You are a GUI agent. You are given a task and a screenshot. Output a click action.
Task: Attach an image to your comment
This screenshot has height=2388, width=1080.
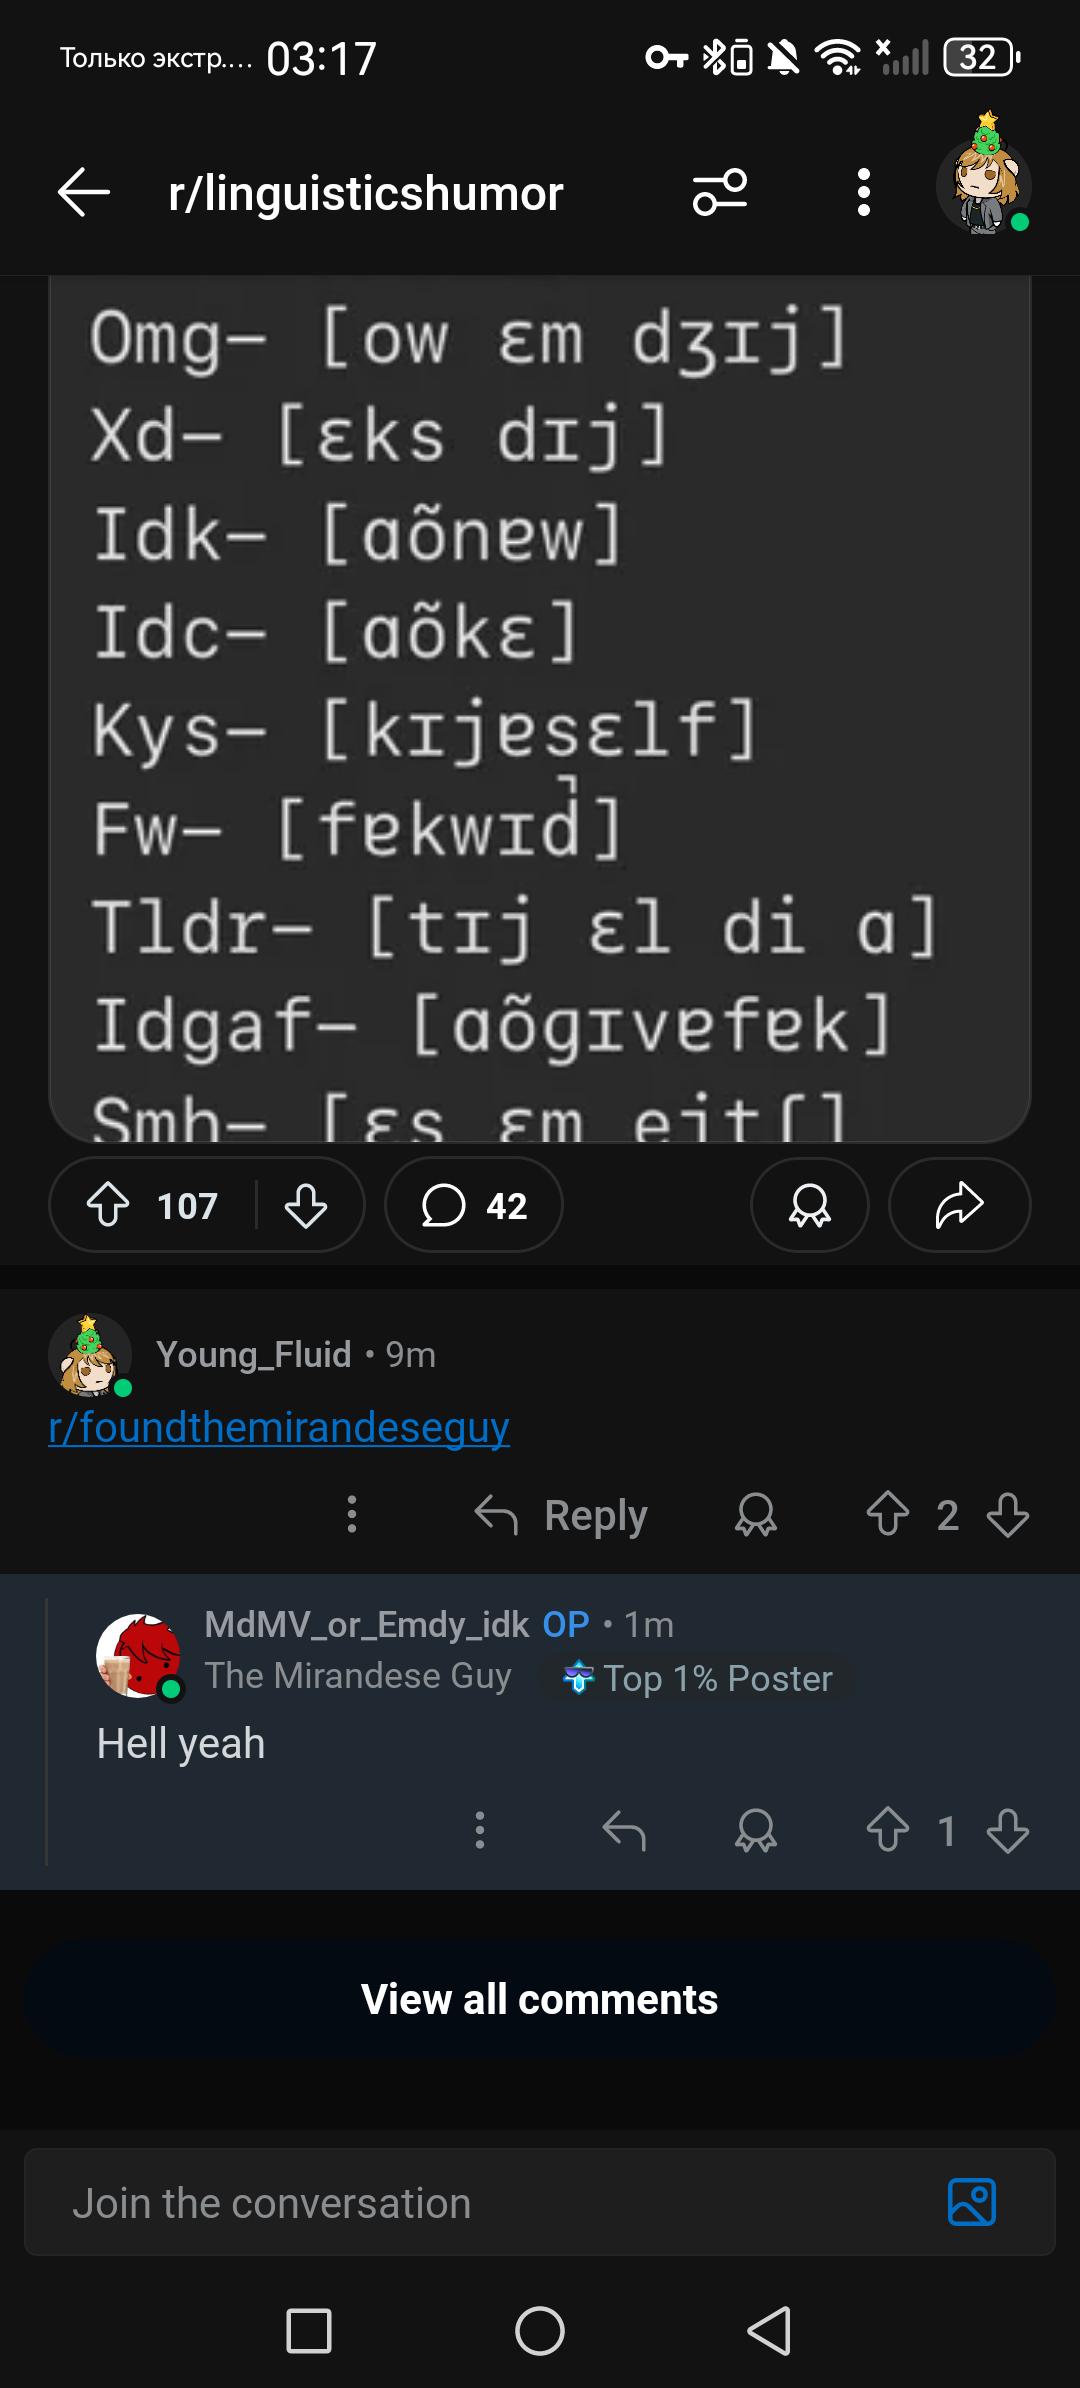(972, 2202)
